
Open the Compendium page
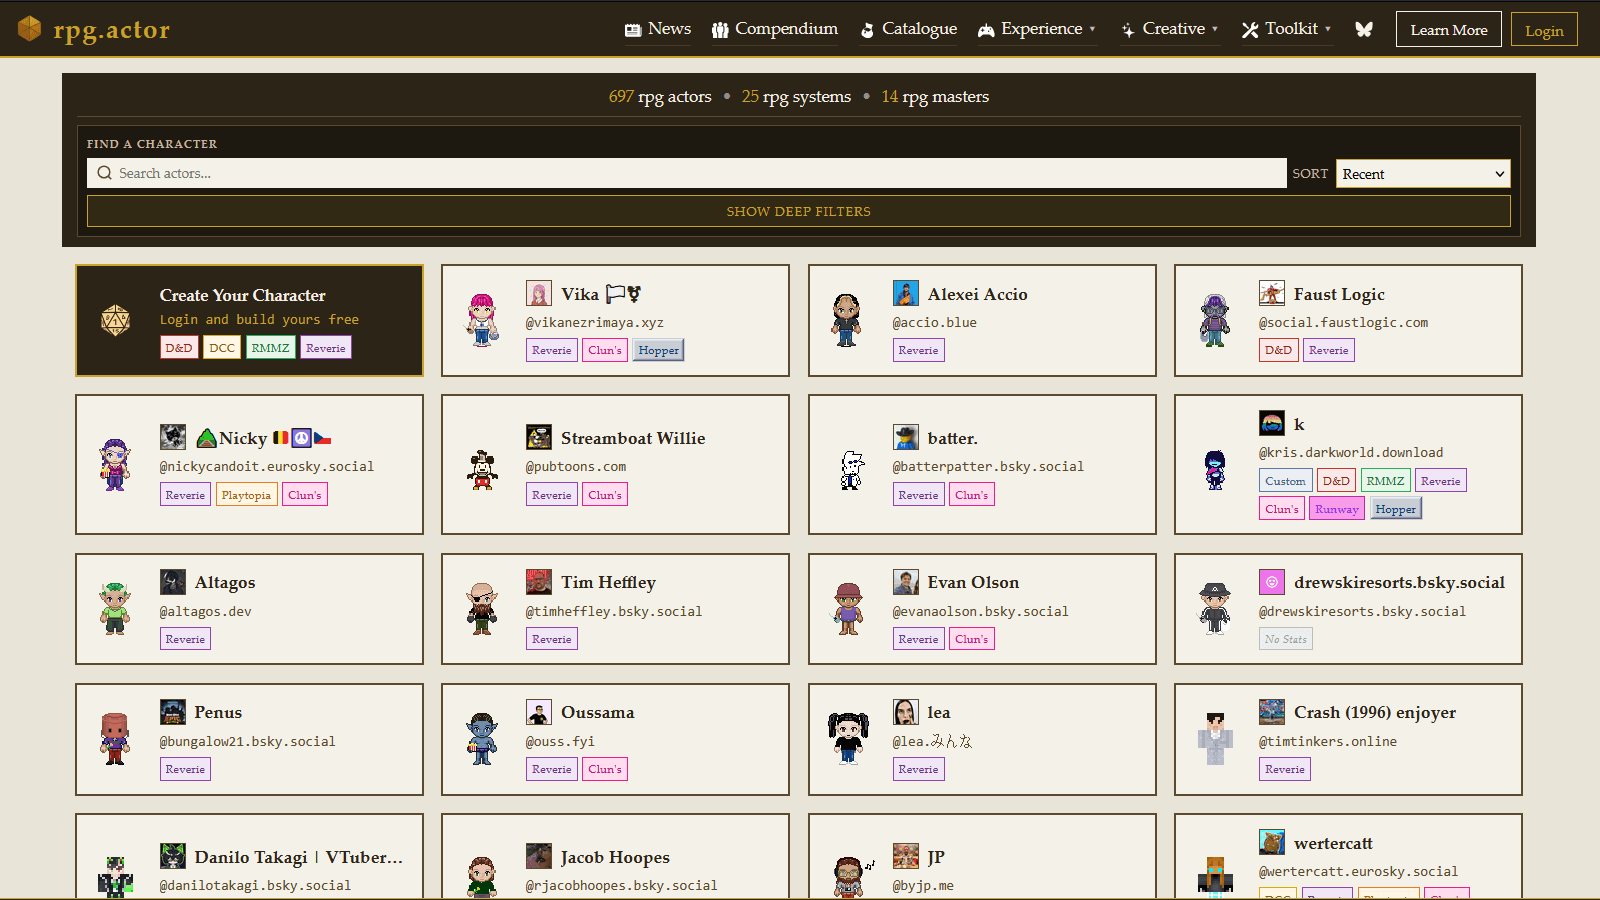point(775,29)
